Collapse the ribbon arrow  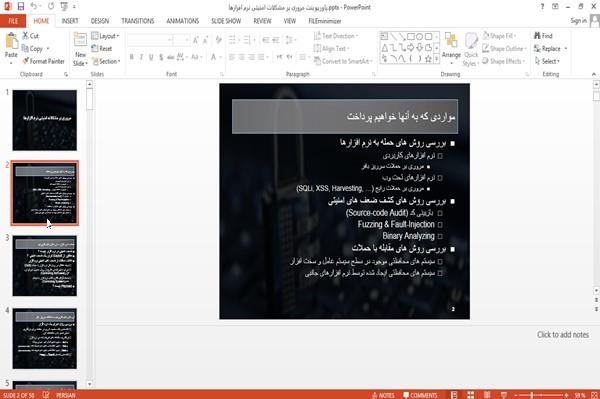click(593, 74)
